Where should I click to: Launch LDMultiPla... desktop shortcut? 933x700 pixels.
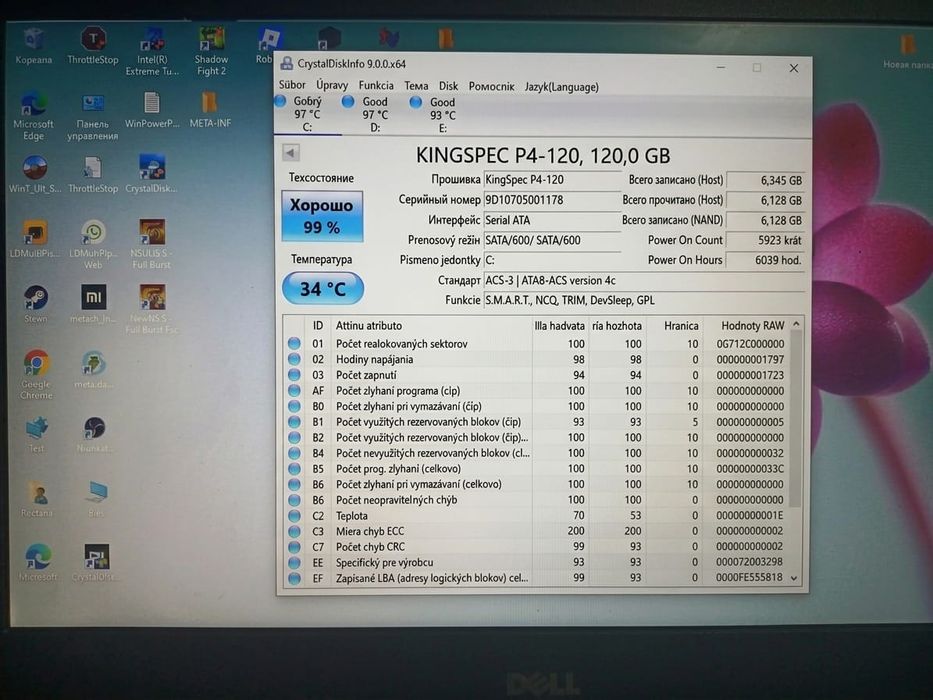pyautogui.click(x=35, y=239)
